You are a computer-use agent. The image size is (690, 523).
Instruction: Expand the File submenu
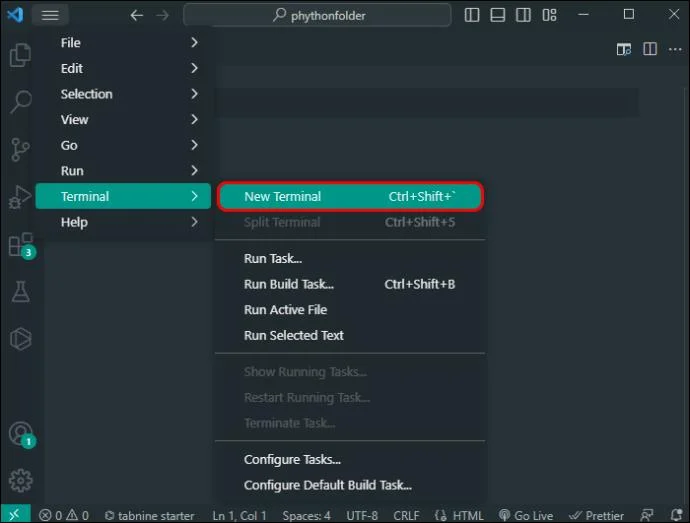click(x=123, y=43)
